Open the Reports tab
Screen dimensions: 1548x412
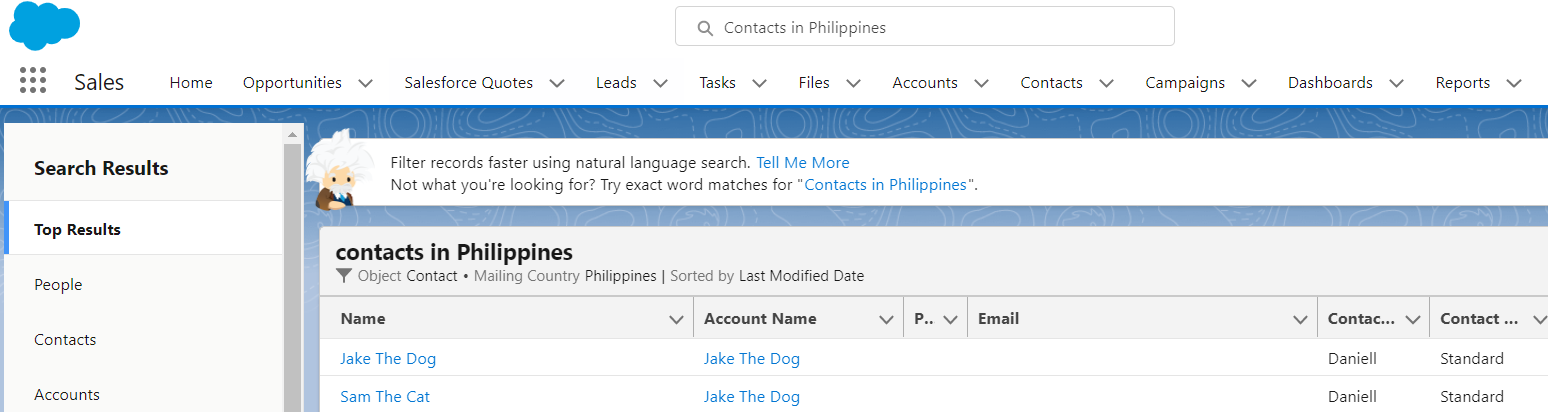[1463, 83]
